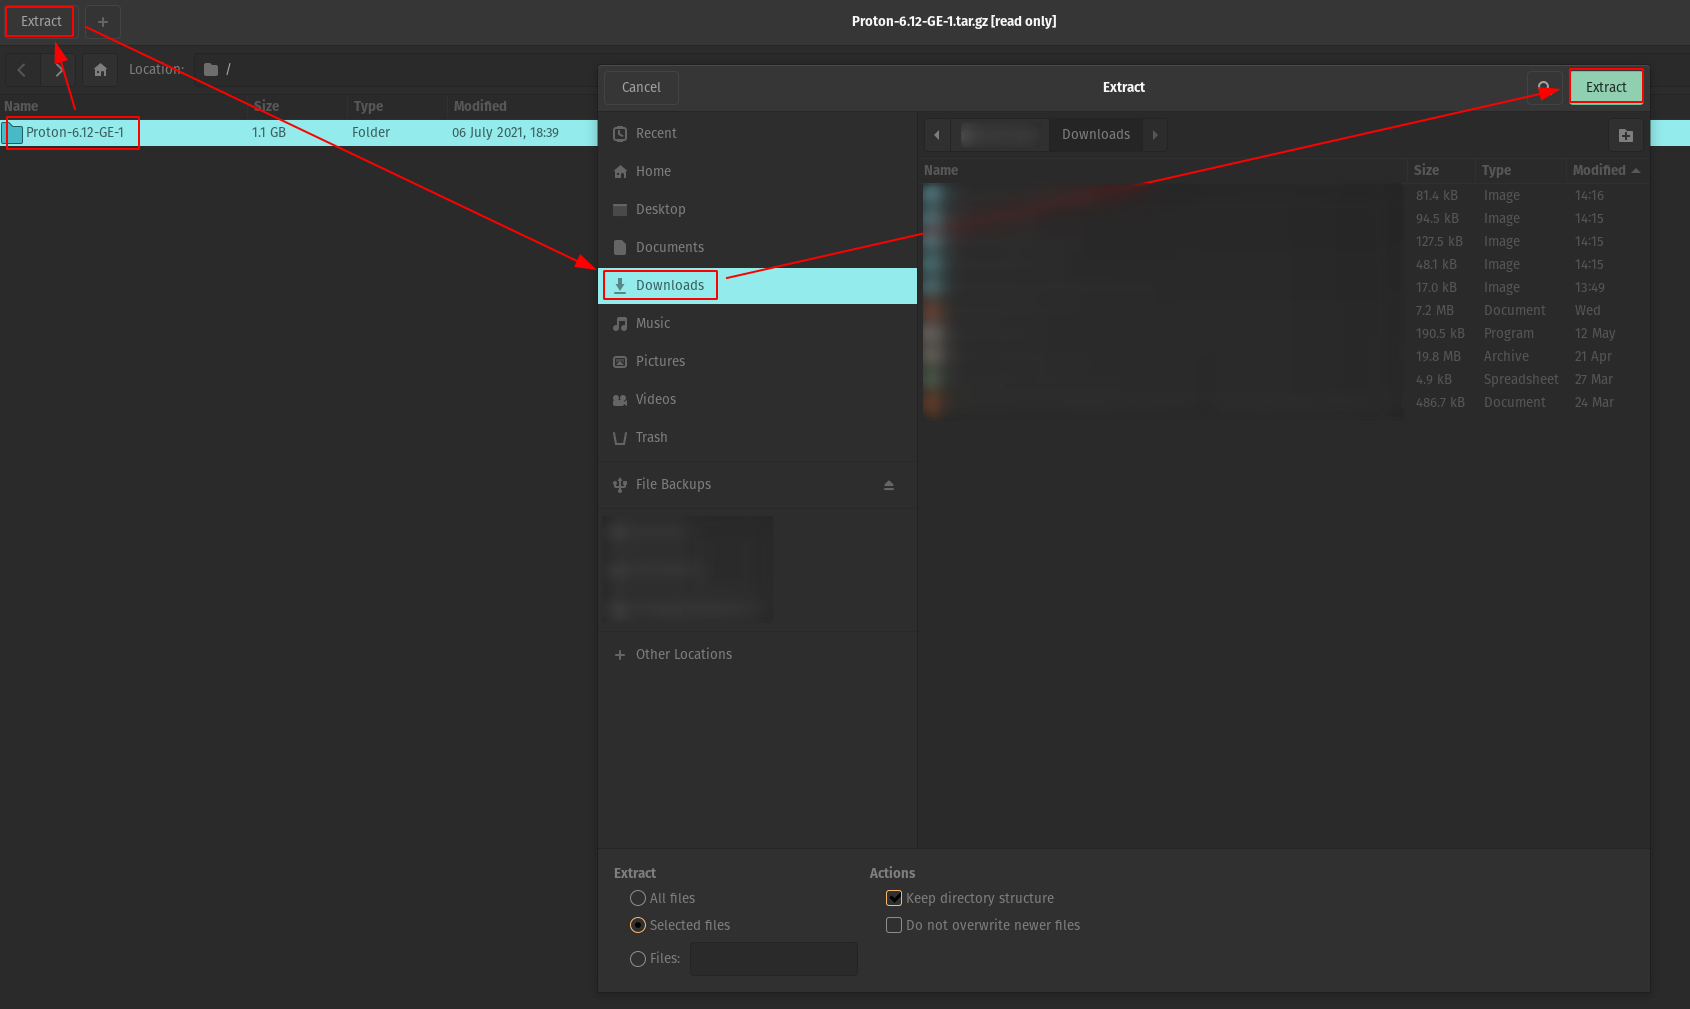Sort archive list by Type column
1690x1009 pixels.
tap(398, 106)
